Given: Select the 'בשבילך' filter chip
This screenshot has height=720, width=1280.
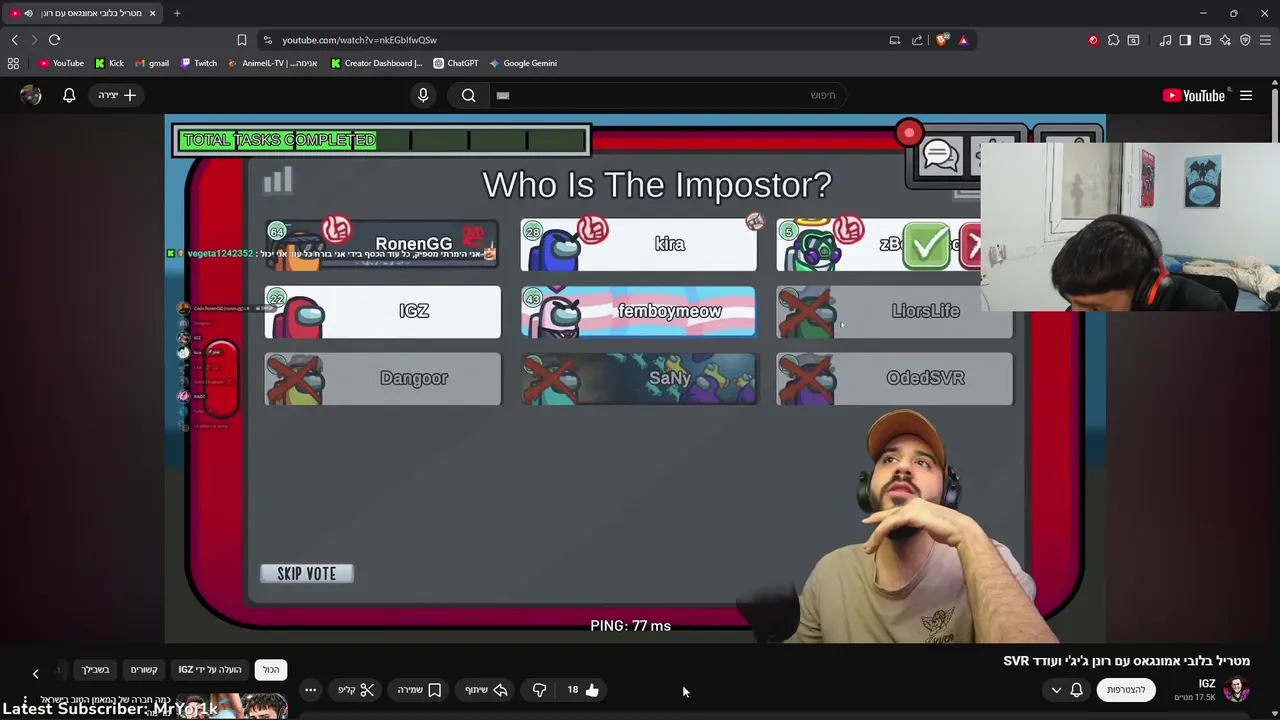Looking at the screenshot, I should (96, 670).
